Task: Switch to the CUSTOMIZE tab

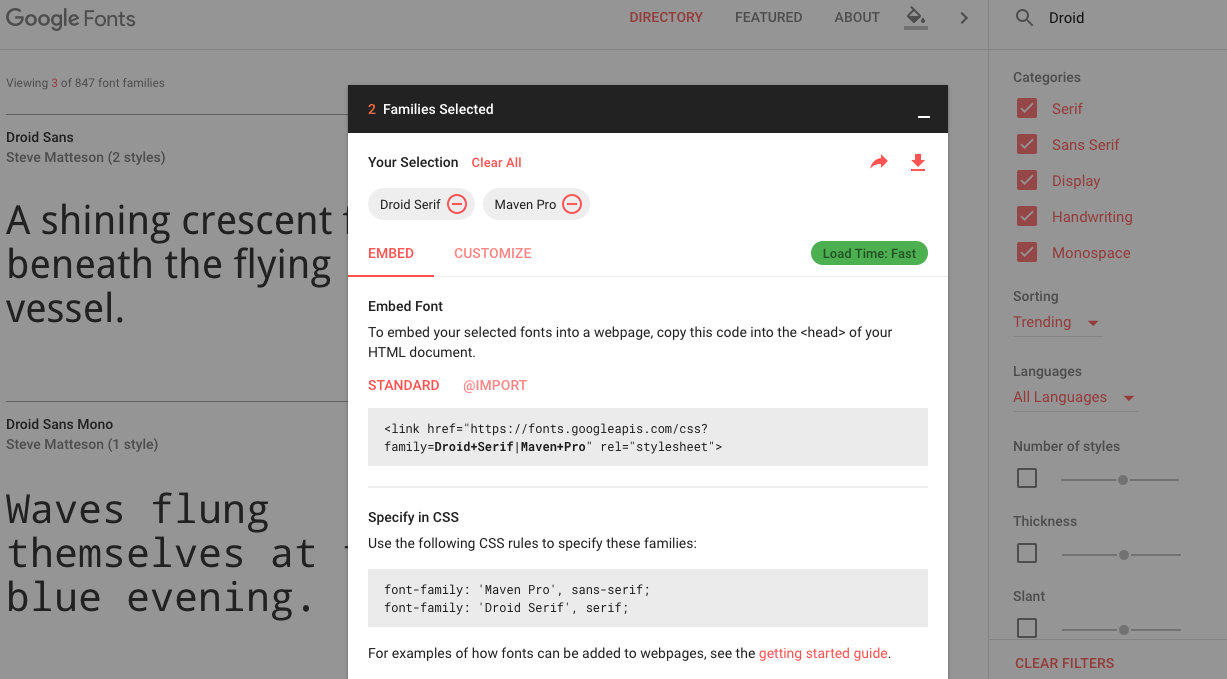Action: (492, 253)
